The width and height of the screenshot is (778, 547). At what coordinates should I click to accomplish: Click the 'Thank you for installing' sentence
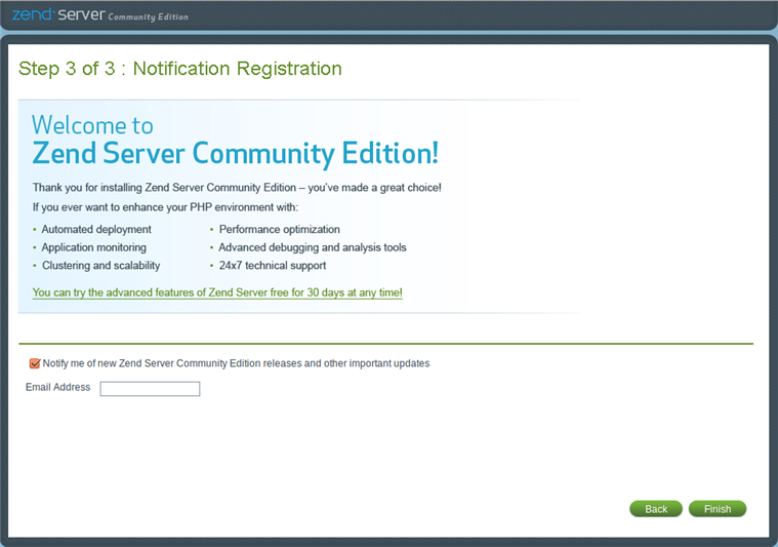click(237, 188)
